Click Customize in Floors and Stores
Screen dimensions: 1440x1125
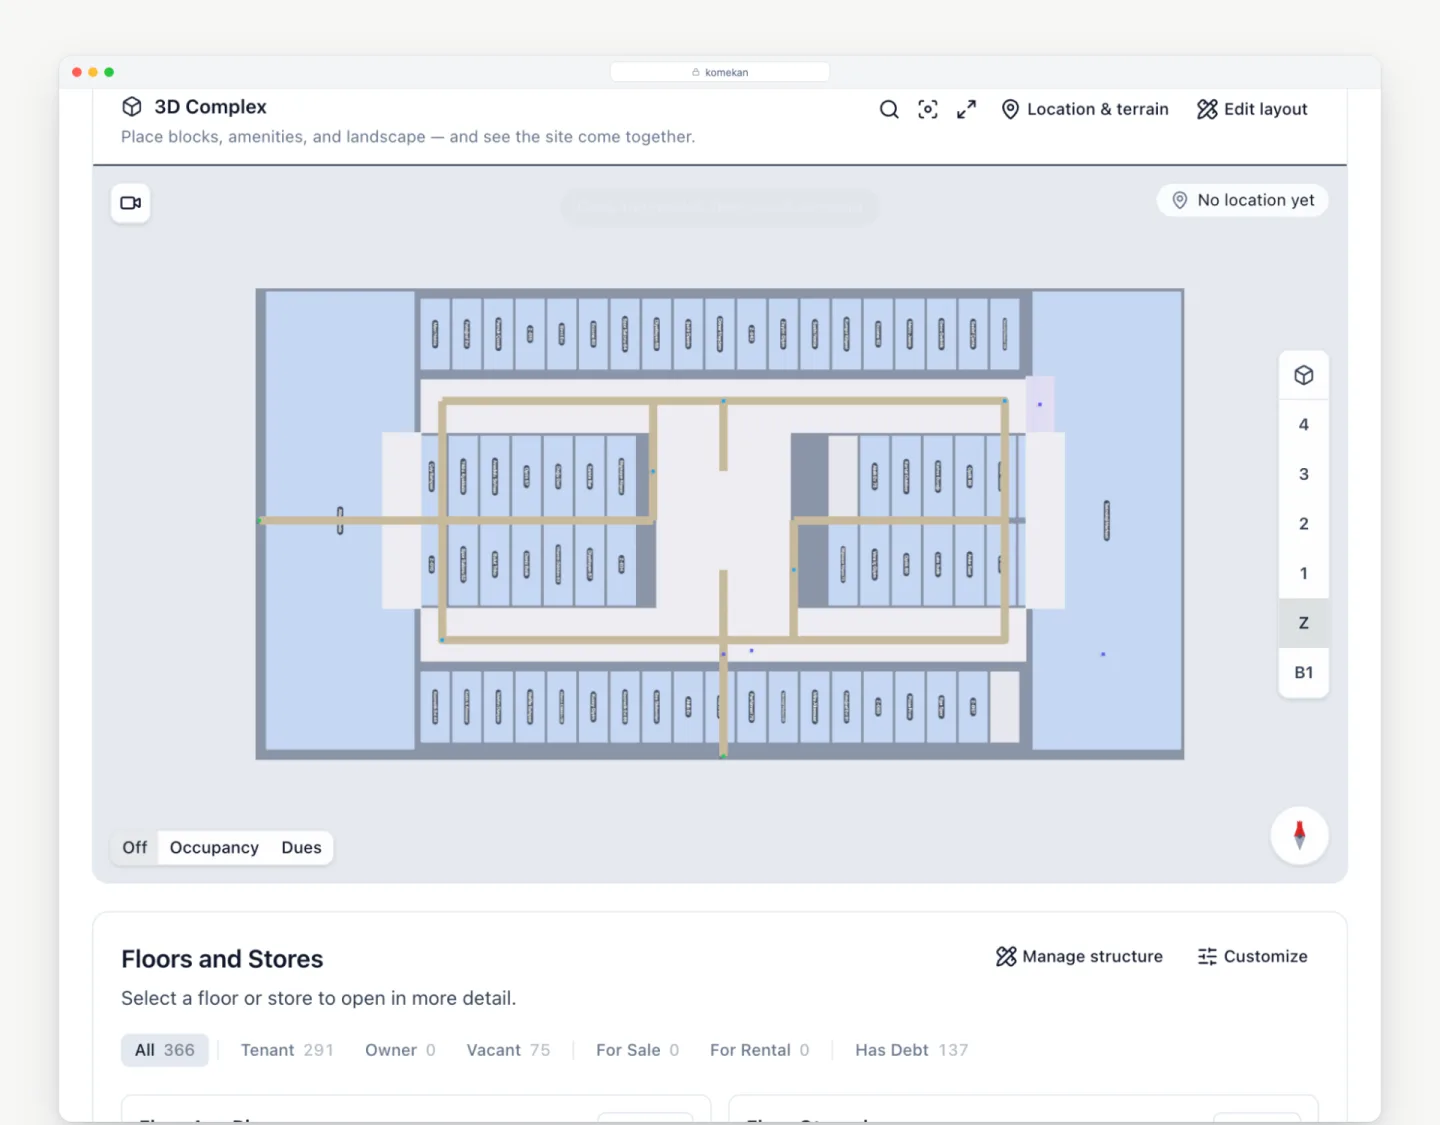tap(1252, 956)
